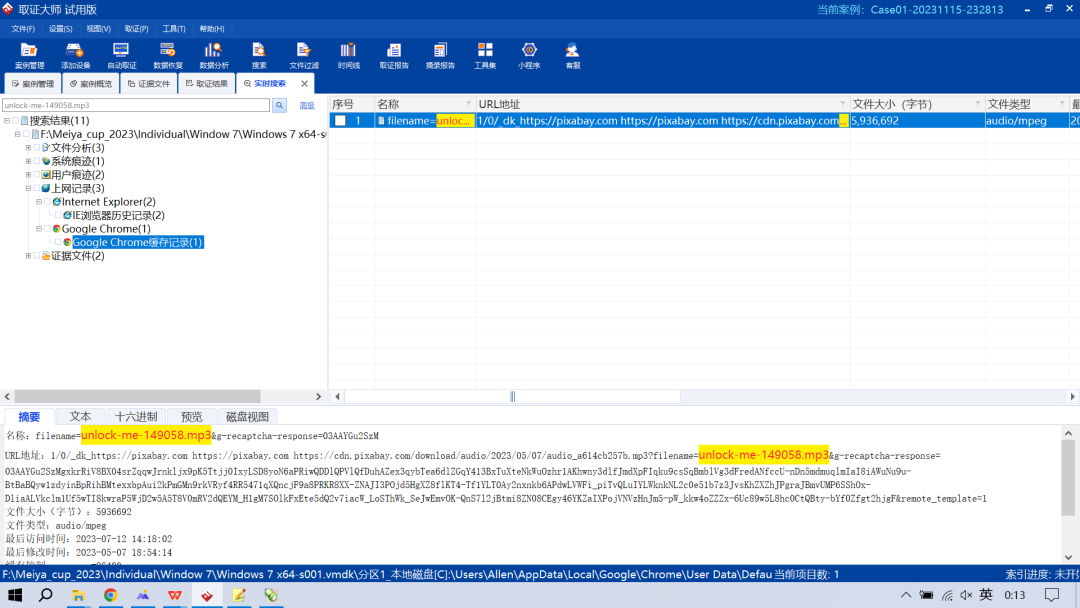Open 取证(P) menu
This screenshot has height=608, width=1080.
pos(136,29)
